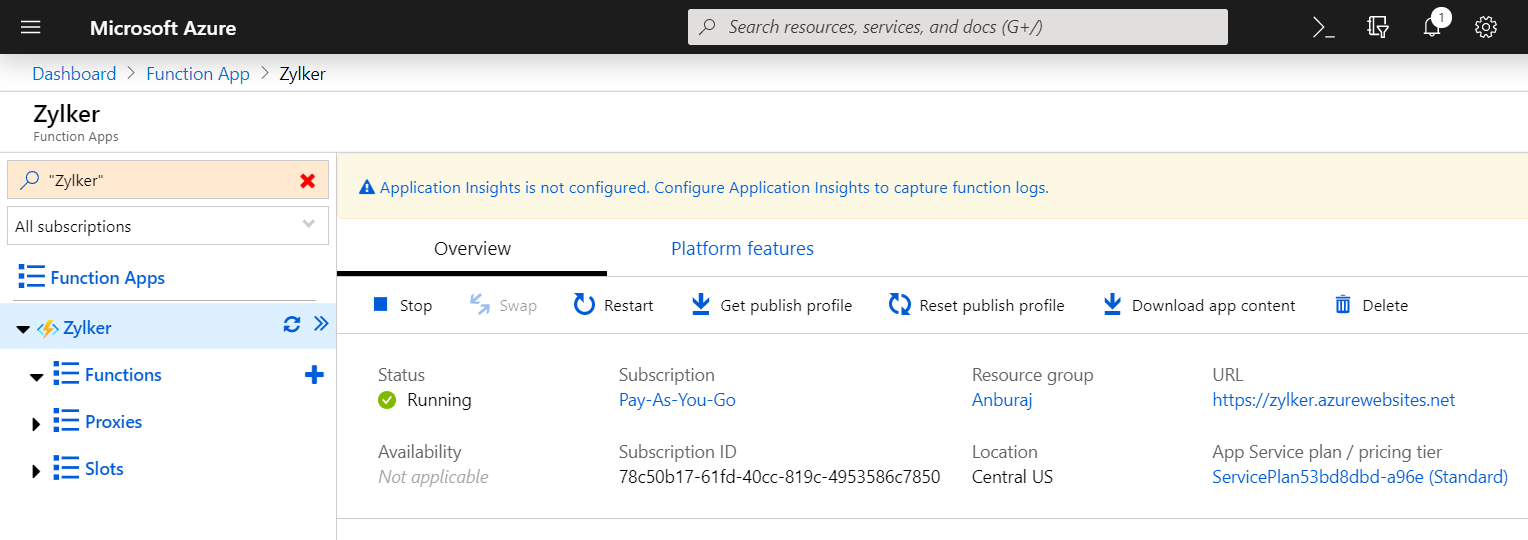
Task: Expand the Proxies tree node
Action: click(37, 424)
